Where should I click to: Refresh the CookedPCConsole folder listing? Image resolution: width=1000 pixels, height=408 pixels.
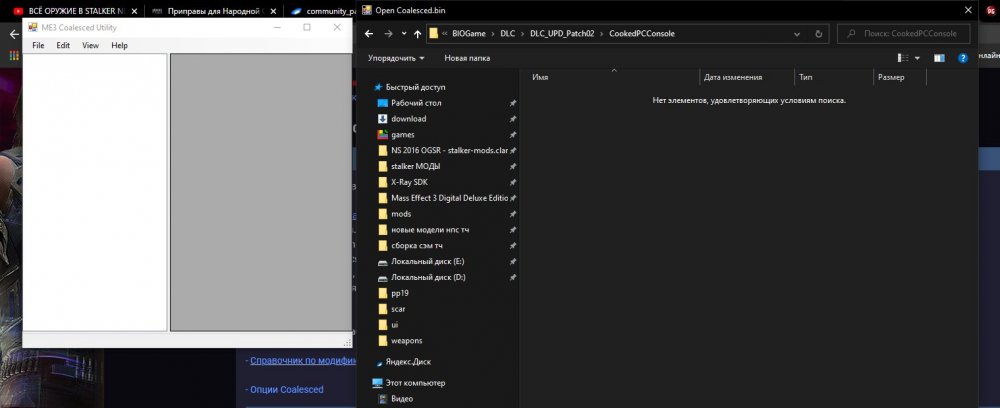pos(819,33)
